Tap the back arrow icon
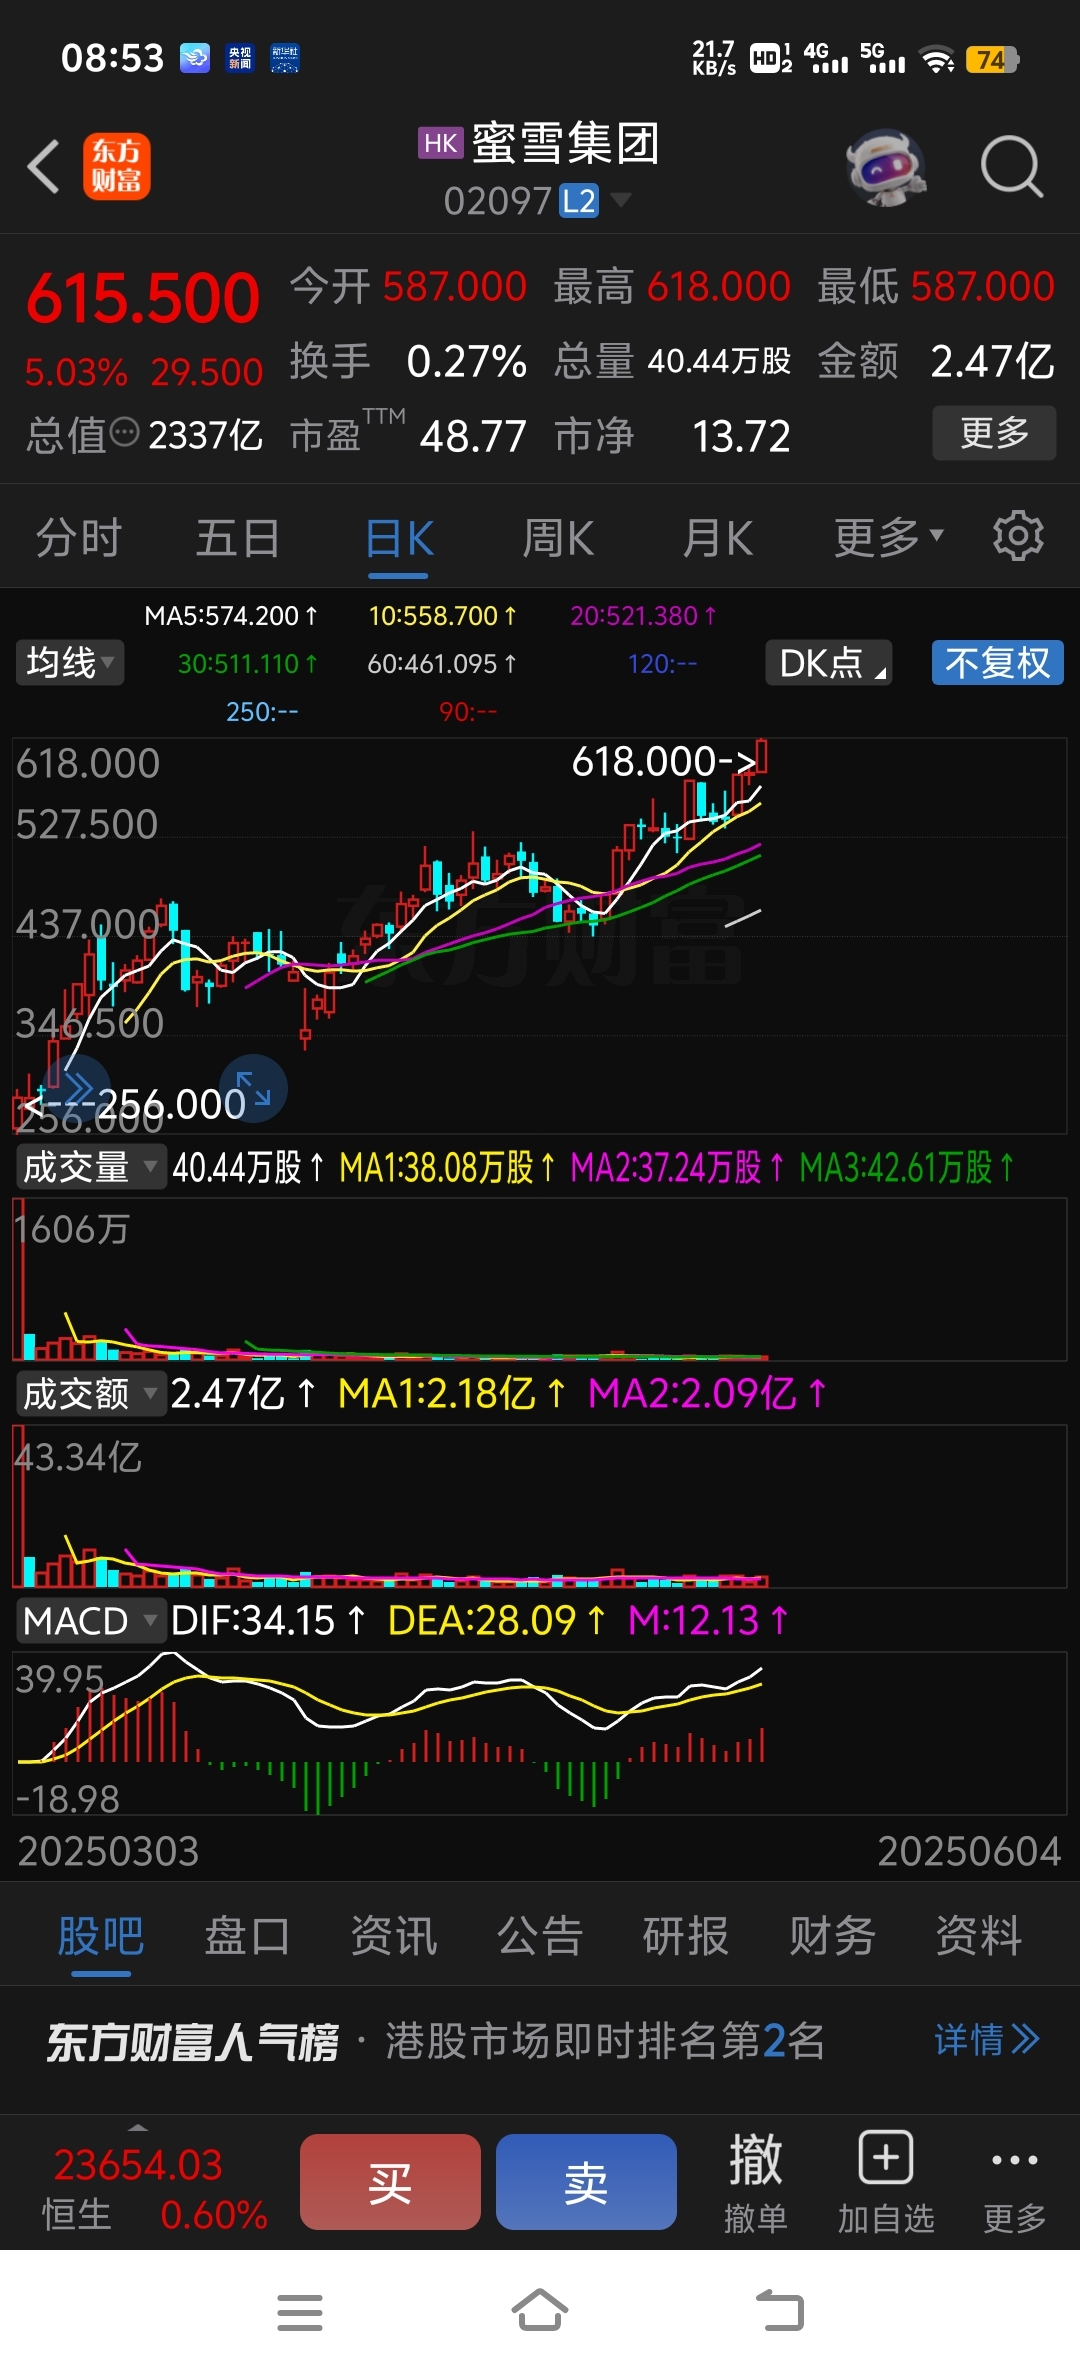Image resolution: width=1080 pixels, height=2376 pixels. (44, 166)
